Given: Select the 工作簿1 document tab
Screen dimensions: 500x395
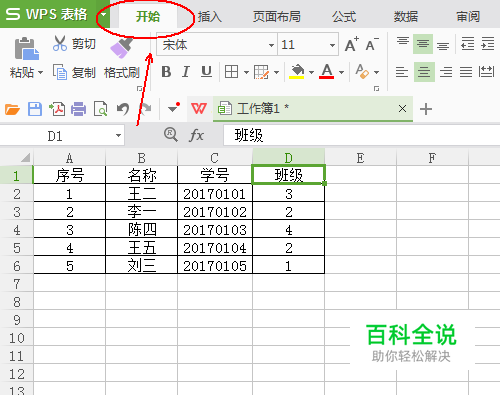Looking at the screenshot, I should coord(313,109).
